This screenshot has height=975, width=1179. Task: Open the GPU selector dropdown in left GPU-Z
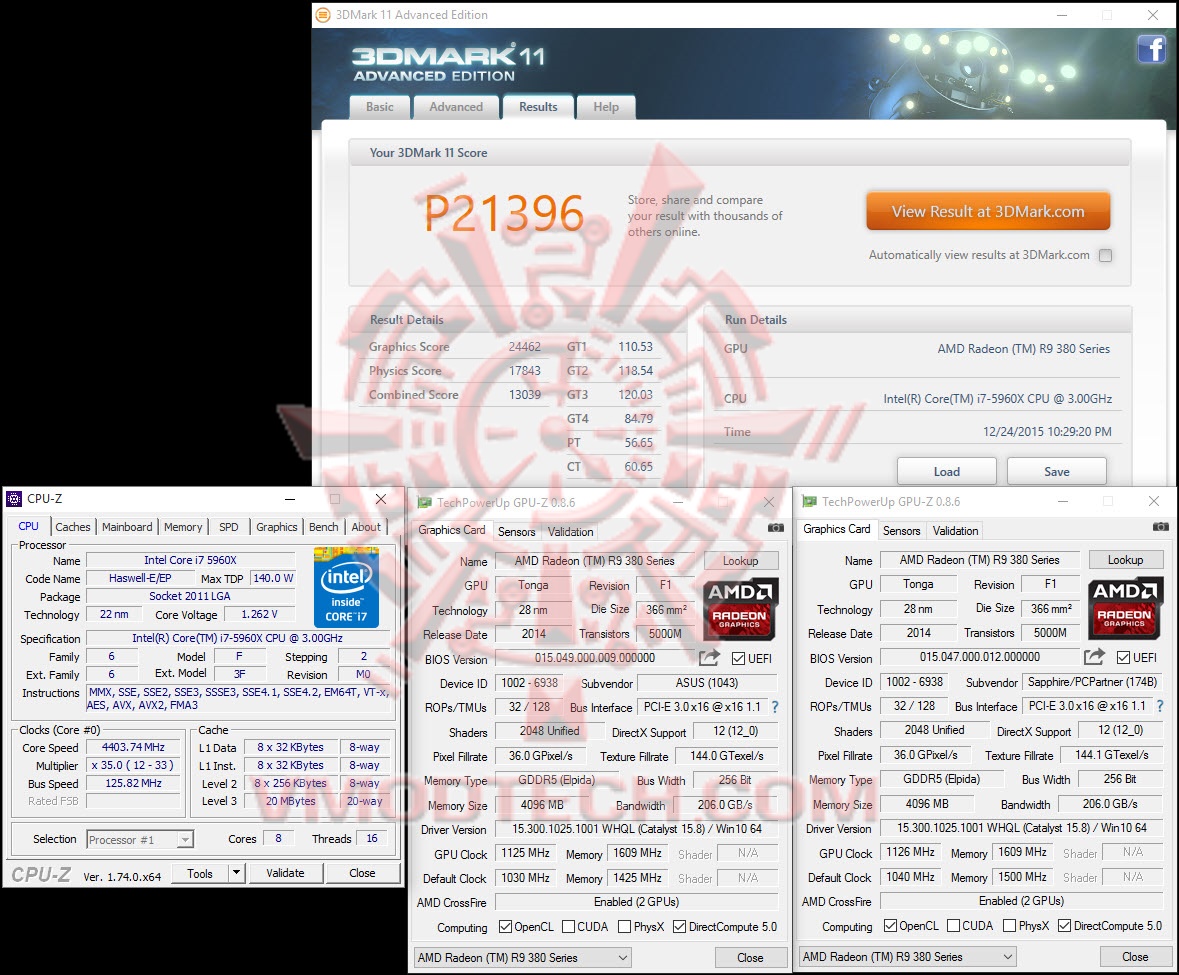[523, 958]
